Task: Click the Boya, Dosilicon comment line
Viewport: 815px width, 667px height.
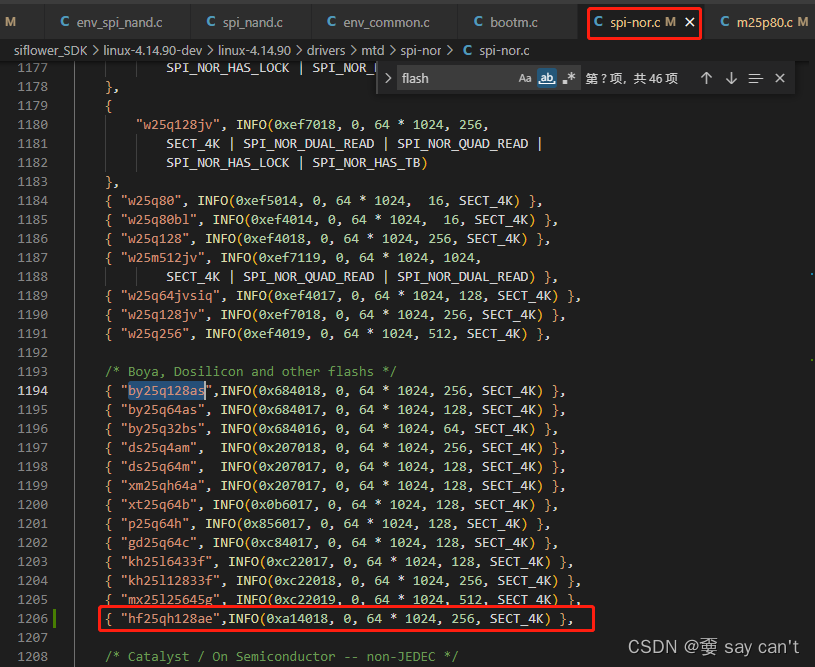Action: [x=251, y=372]
